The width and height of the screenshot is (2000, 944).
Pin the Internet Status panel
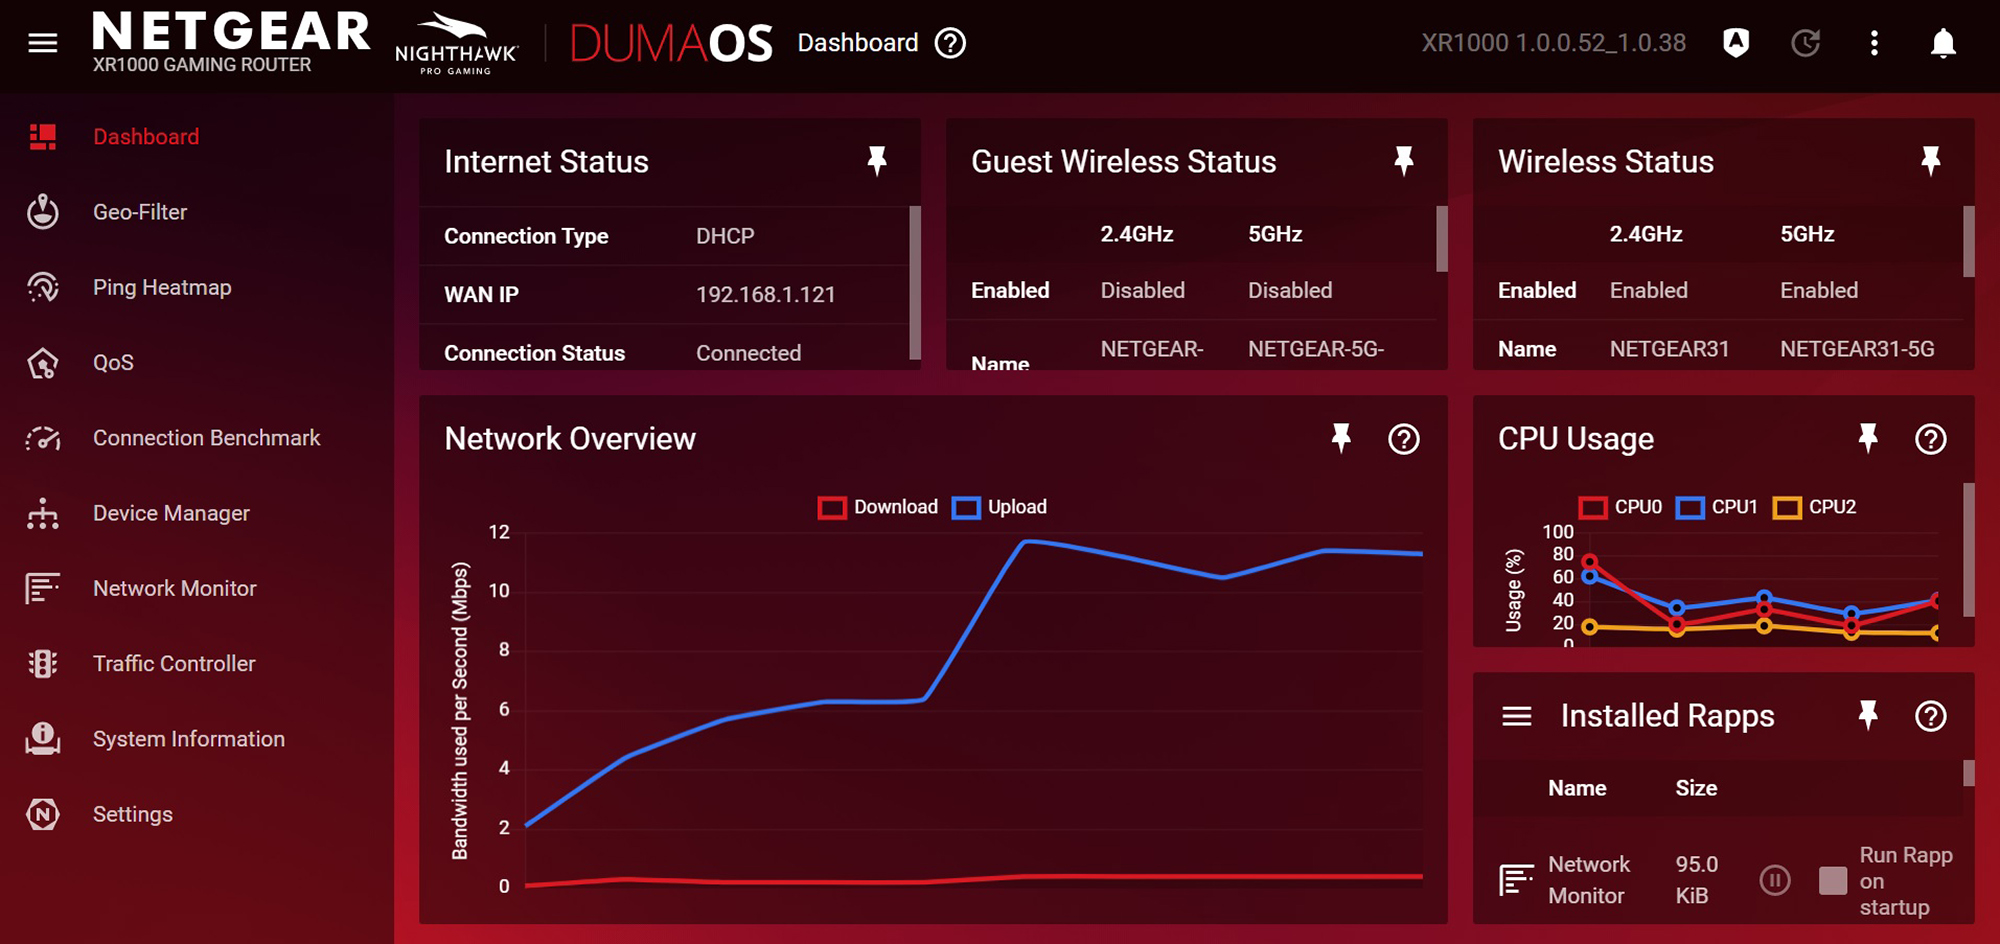coord(877,161)
